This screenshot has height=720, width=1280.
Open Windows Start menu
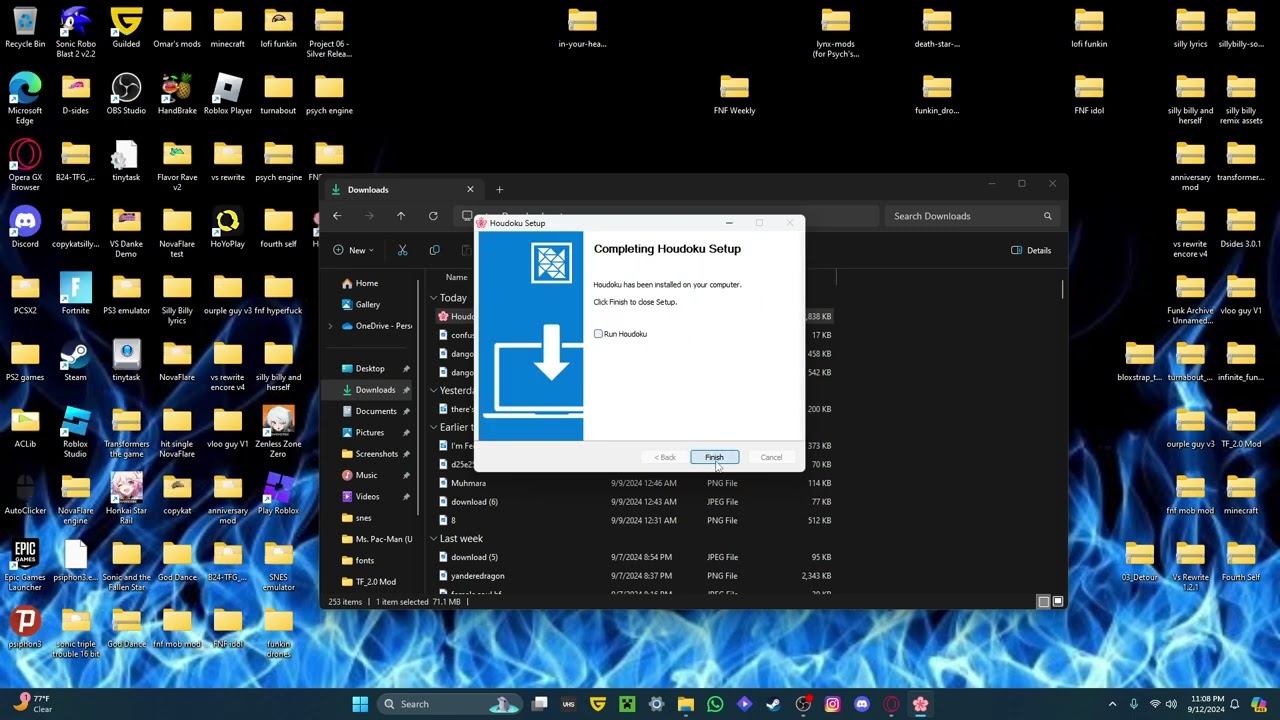click(360, 704)
